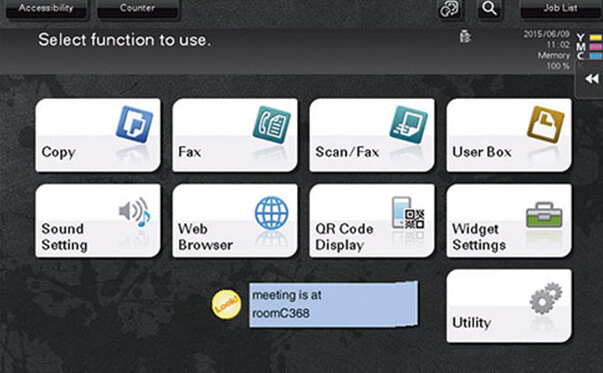
Task: Click the magnifying glass search icon
Action: (x=490, y=8)
